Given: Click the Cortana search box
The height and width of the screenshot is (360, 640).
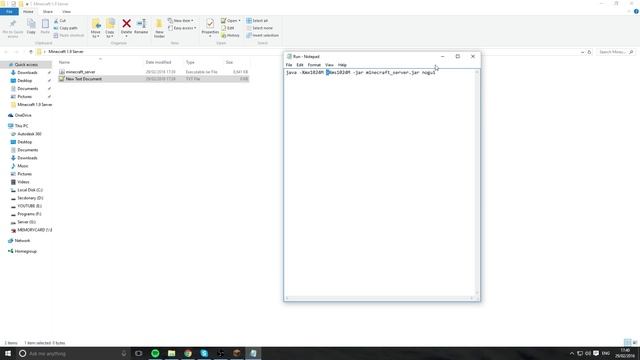Looking at the screenshot, I should (x=73, y=353).
